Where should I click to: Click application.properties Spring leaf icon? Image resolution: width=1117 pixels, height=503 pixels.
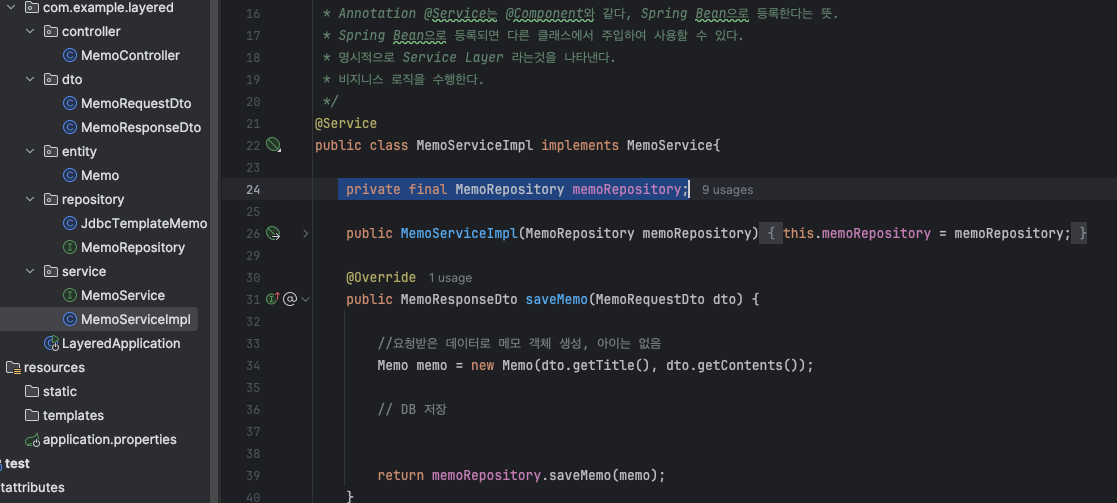pyautogui.click(x=32, y=440)
